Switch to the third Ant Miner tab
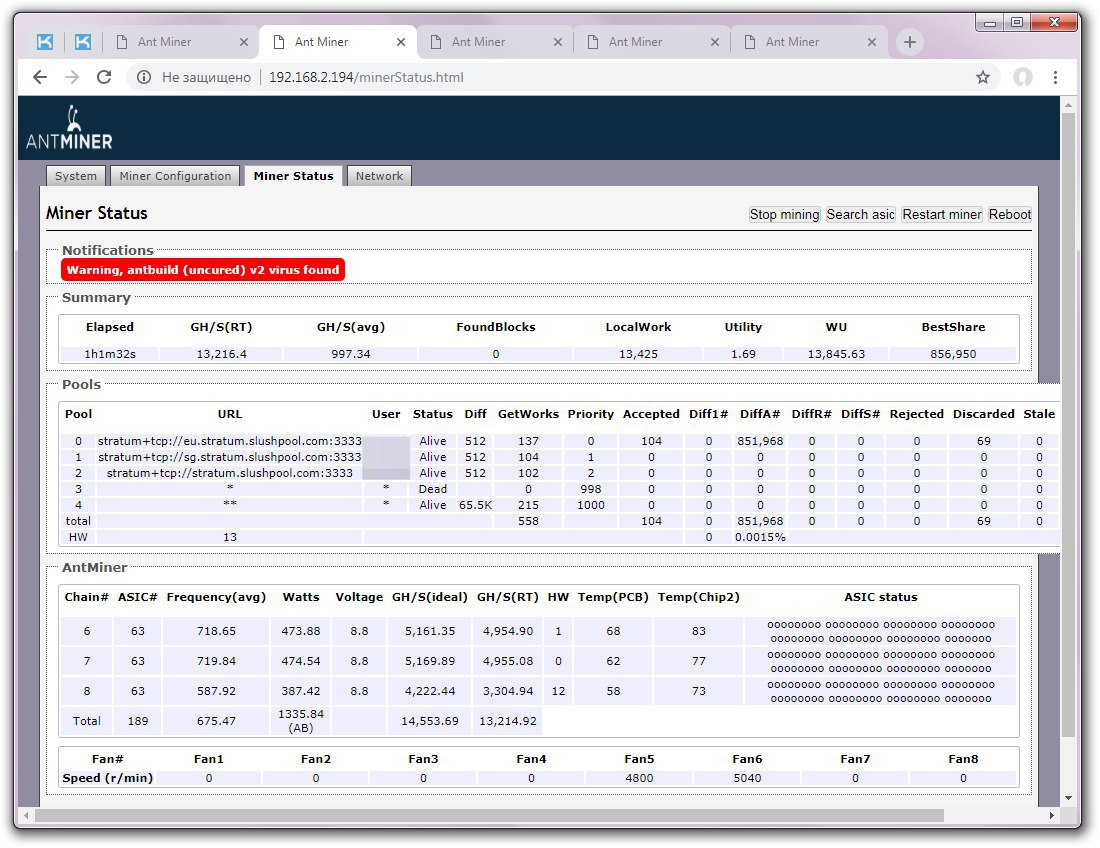This screenshot has width=1100, height=848. [x=495, y=42]
